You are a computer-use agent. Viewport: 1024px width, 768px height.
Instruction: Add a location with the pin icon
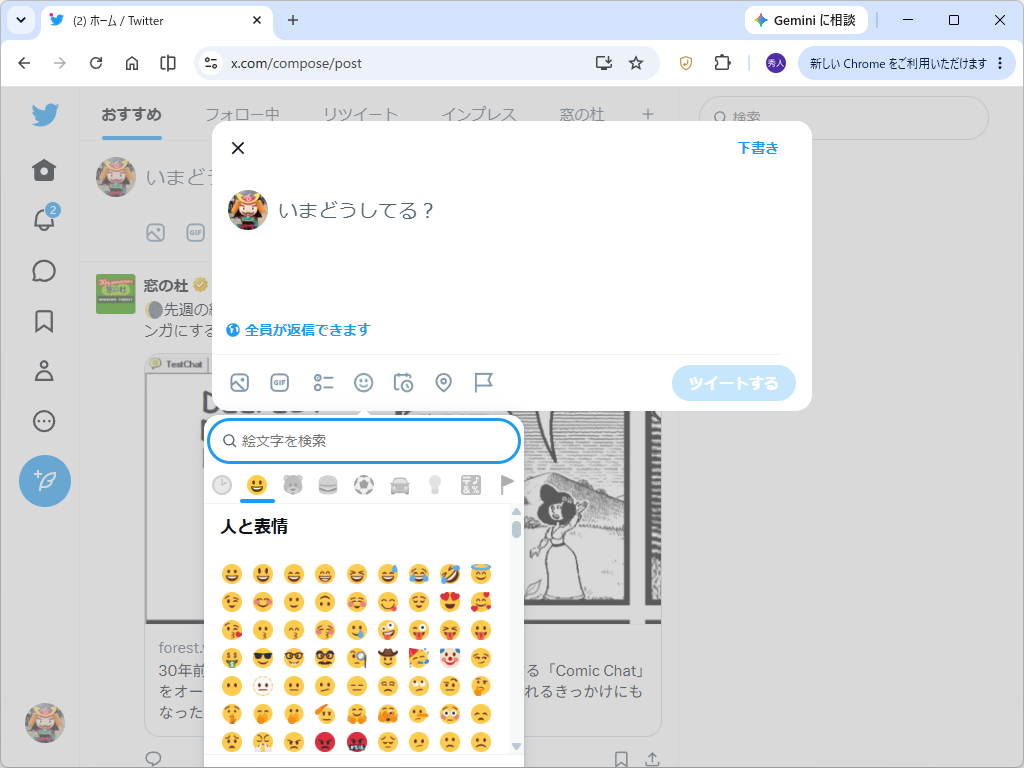pos(443,383)
